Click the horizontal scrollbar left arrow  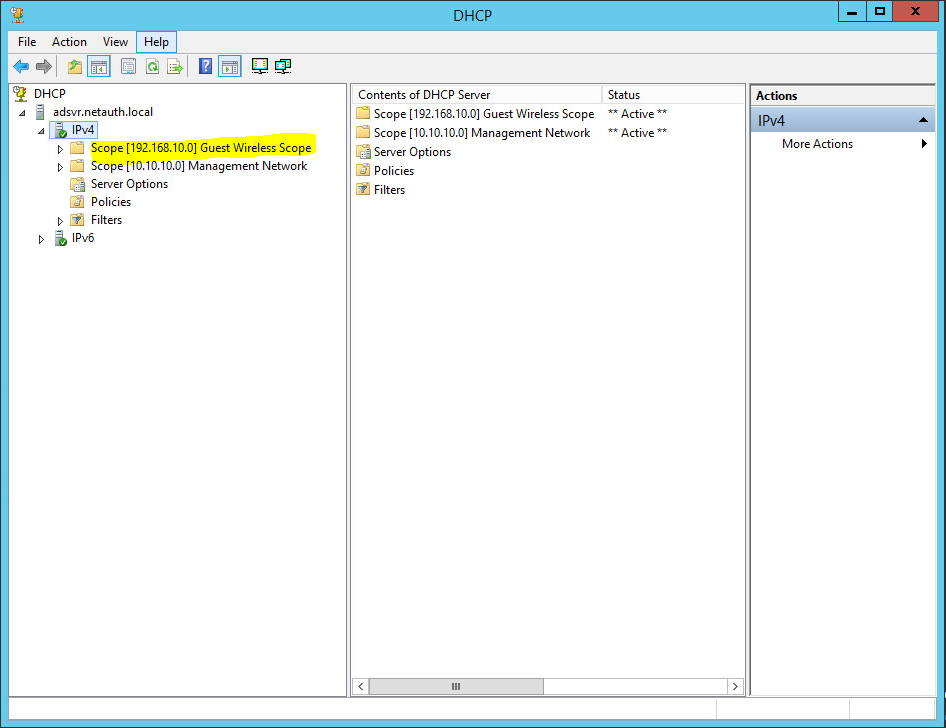tap(361, 686)
